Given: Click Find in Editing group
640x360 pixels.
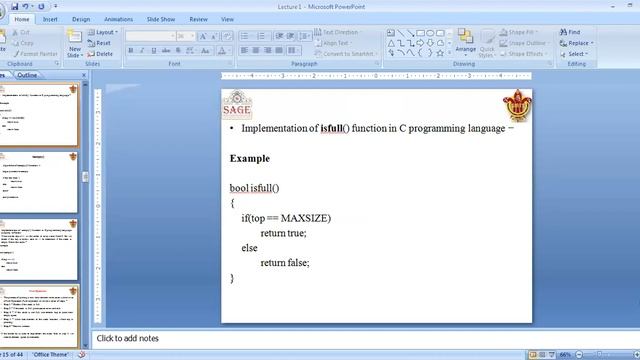Looking at the screenshot, I should [x=570, y=32].
